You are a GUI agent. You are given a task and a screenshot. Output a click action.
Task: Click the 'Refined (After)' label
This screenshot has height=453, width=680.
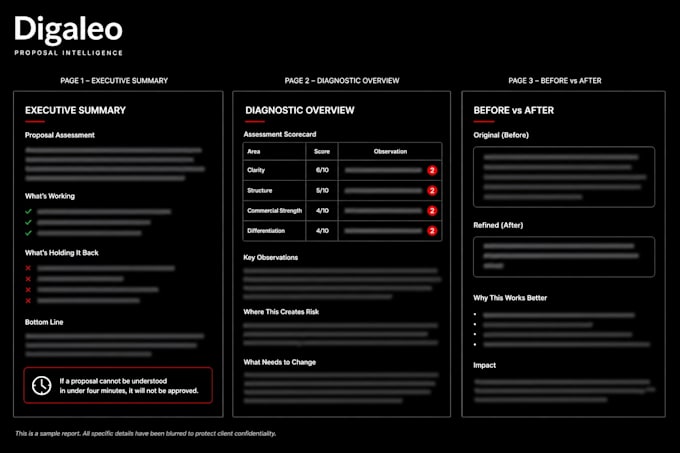[498, 225]
